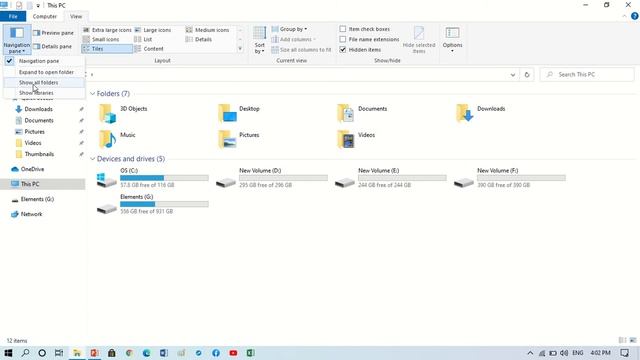
Task: Toggle the Preview pane button
Action: click(53, 33)
